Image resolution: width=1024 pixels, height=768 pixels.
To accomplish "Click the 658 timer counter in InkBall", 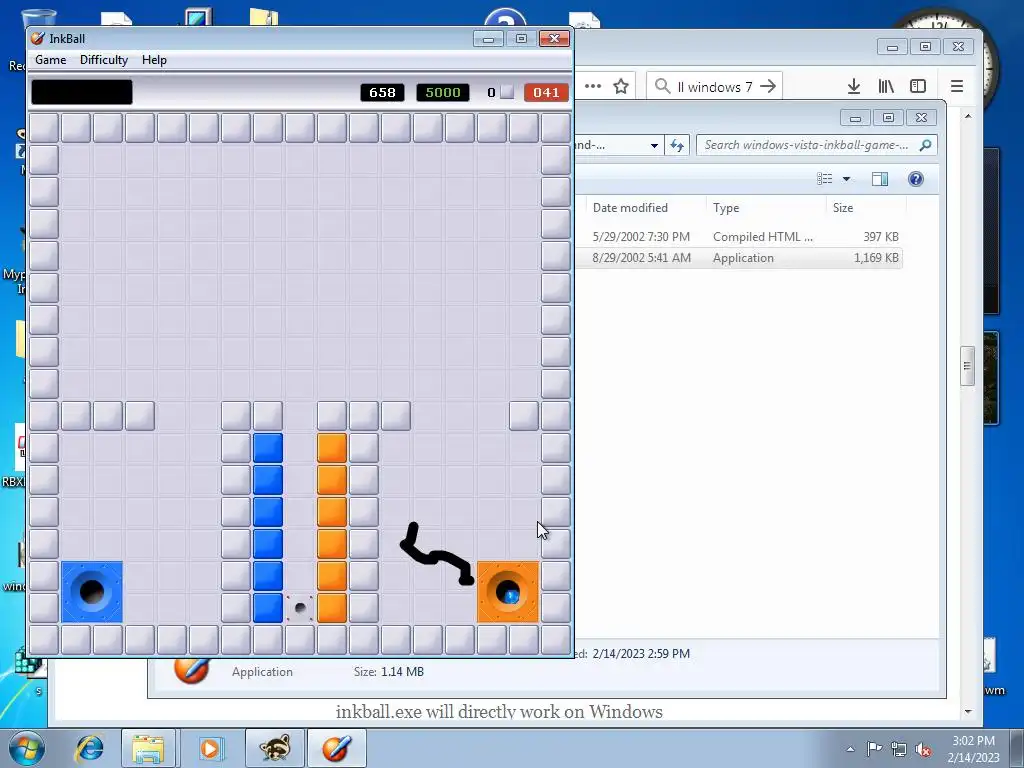I will 382,92.
